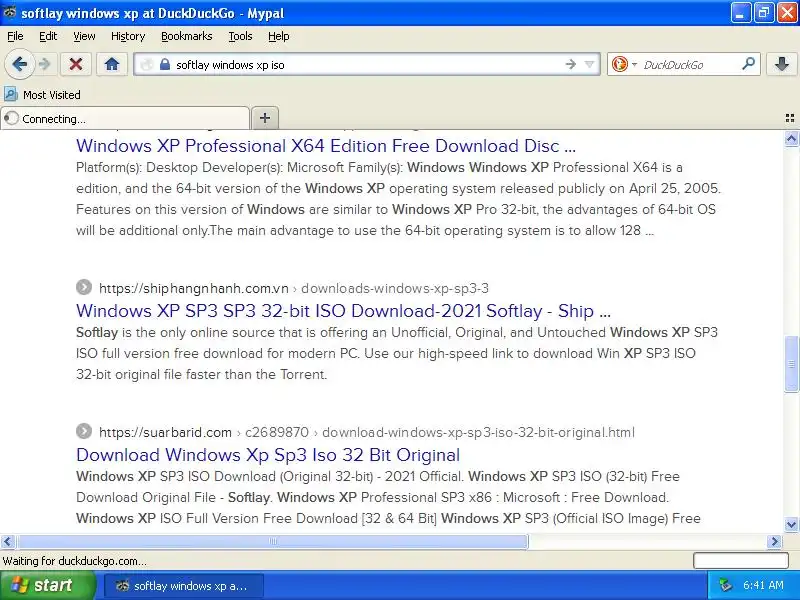Open the Home page button

pos(112,64)
